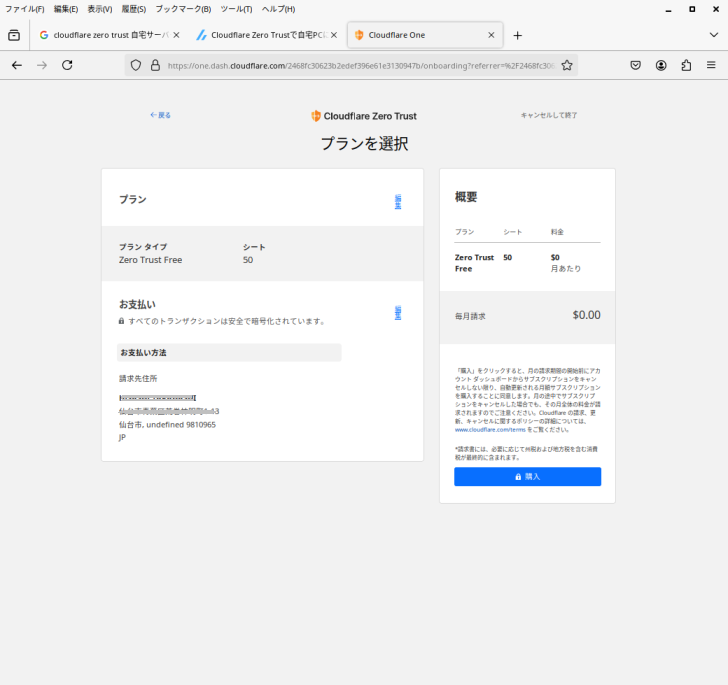Open the ファイル(F) menu

[x=25, y=9]
